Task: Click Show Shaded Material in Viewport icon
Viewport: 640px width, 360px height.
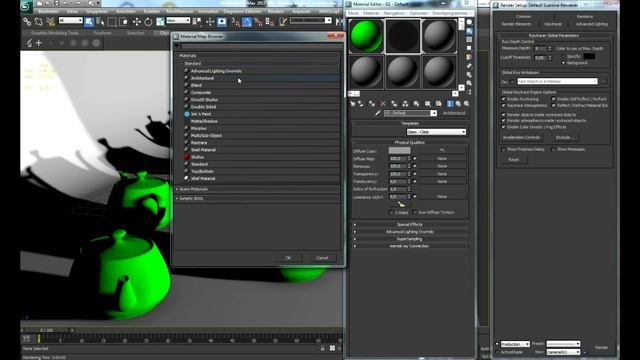Action: tap(438, 104)
